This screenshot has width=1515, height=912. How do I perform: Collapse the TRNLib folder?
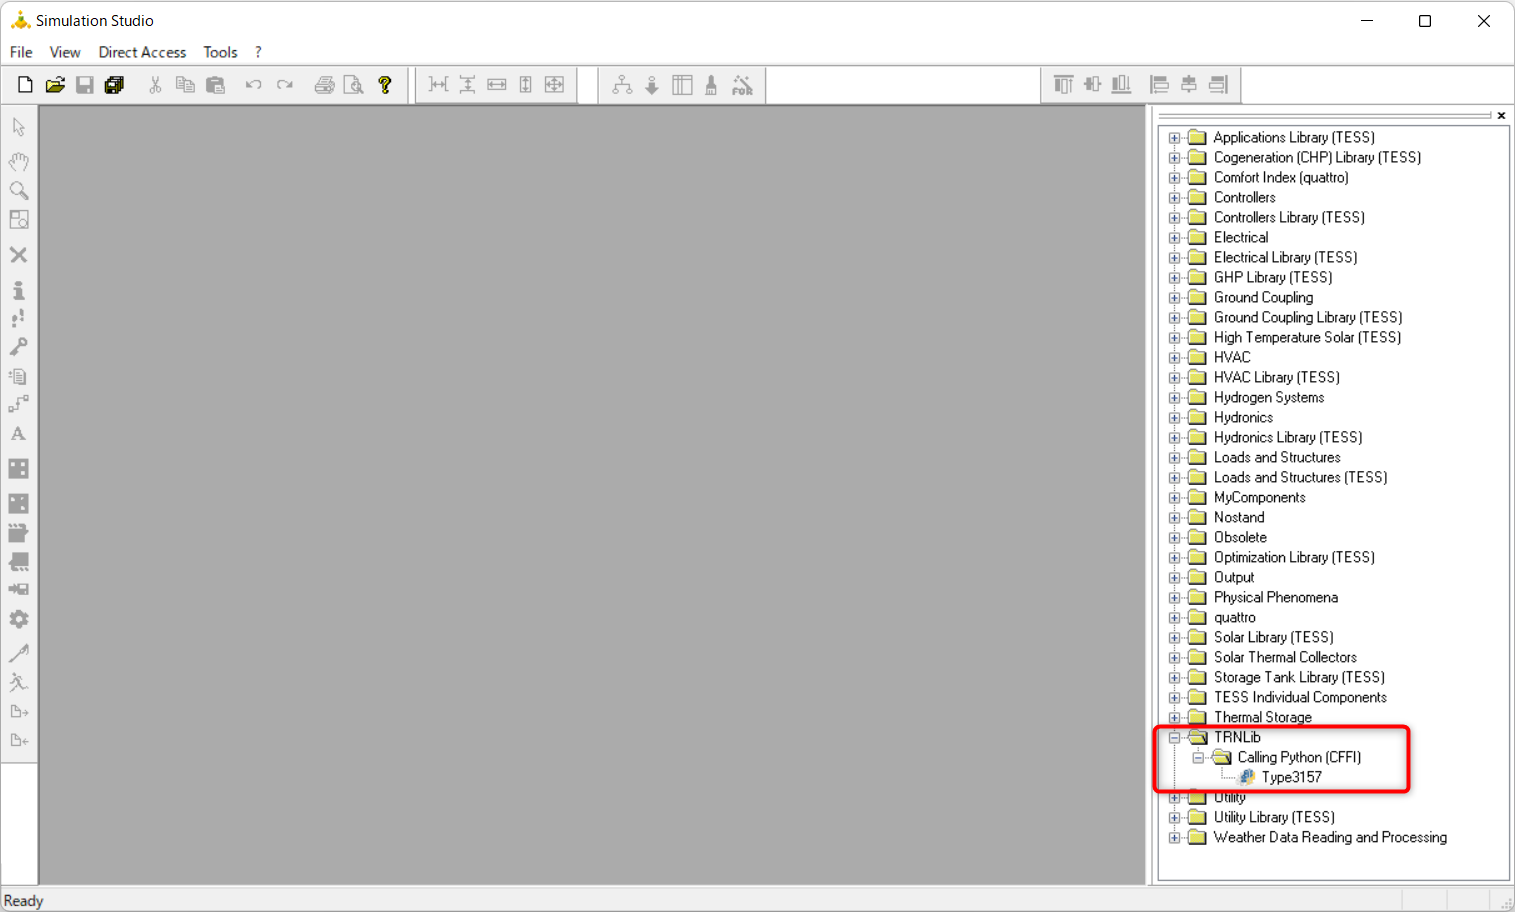coord(1175,738)
